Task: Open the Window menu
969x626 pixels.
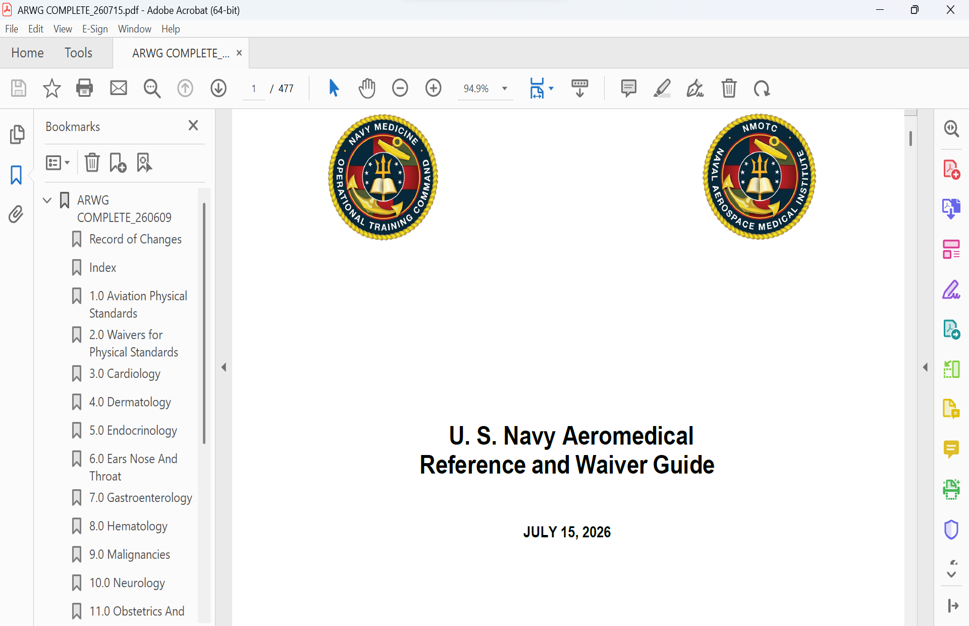Action: tap(135, 29)
